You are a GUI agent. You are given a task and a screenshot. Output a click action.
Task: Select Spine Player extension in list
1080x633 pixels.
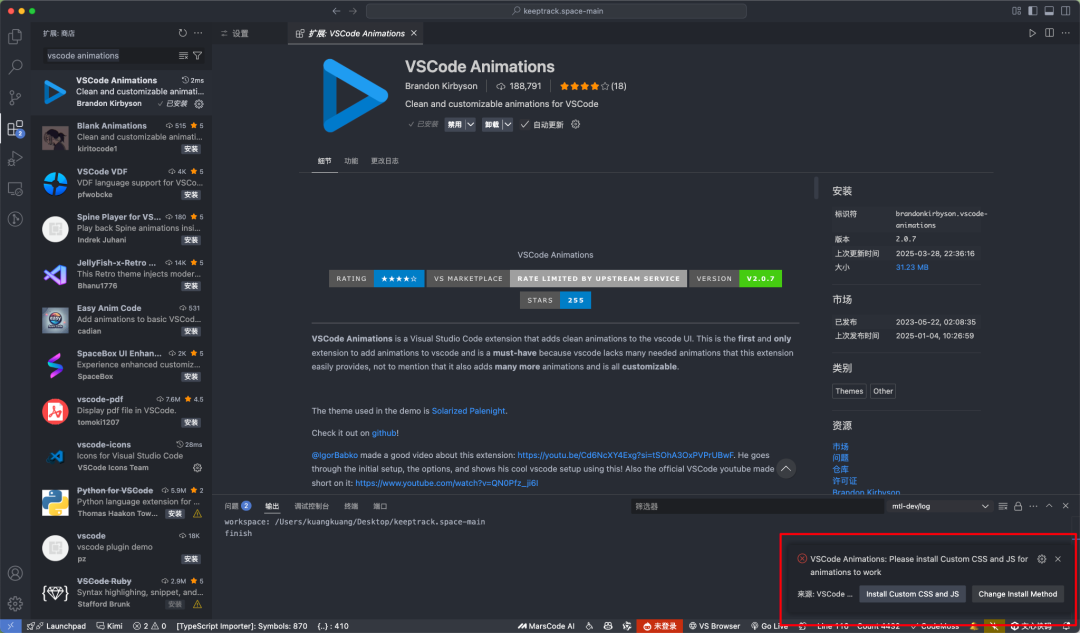tap(123, 229)
